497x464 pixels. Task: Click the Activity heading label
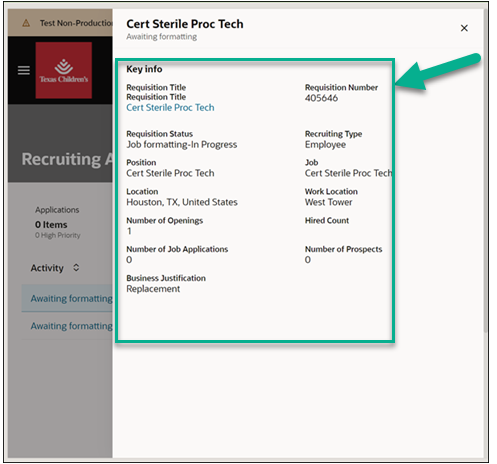47,268
